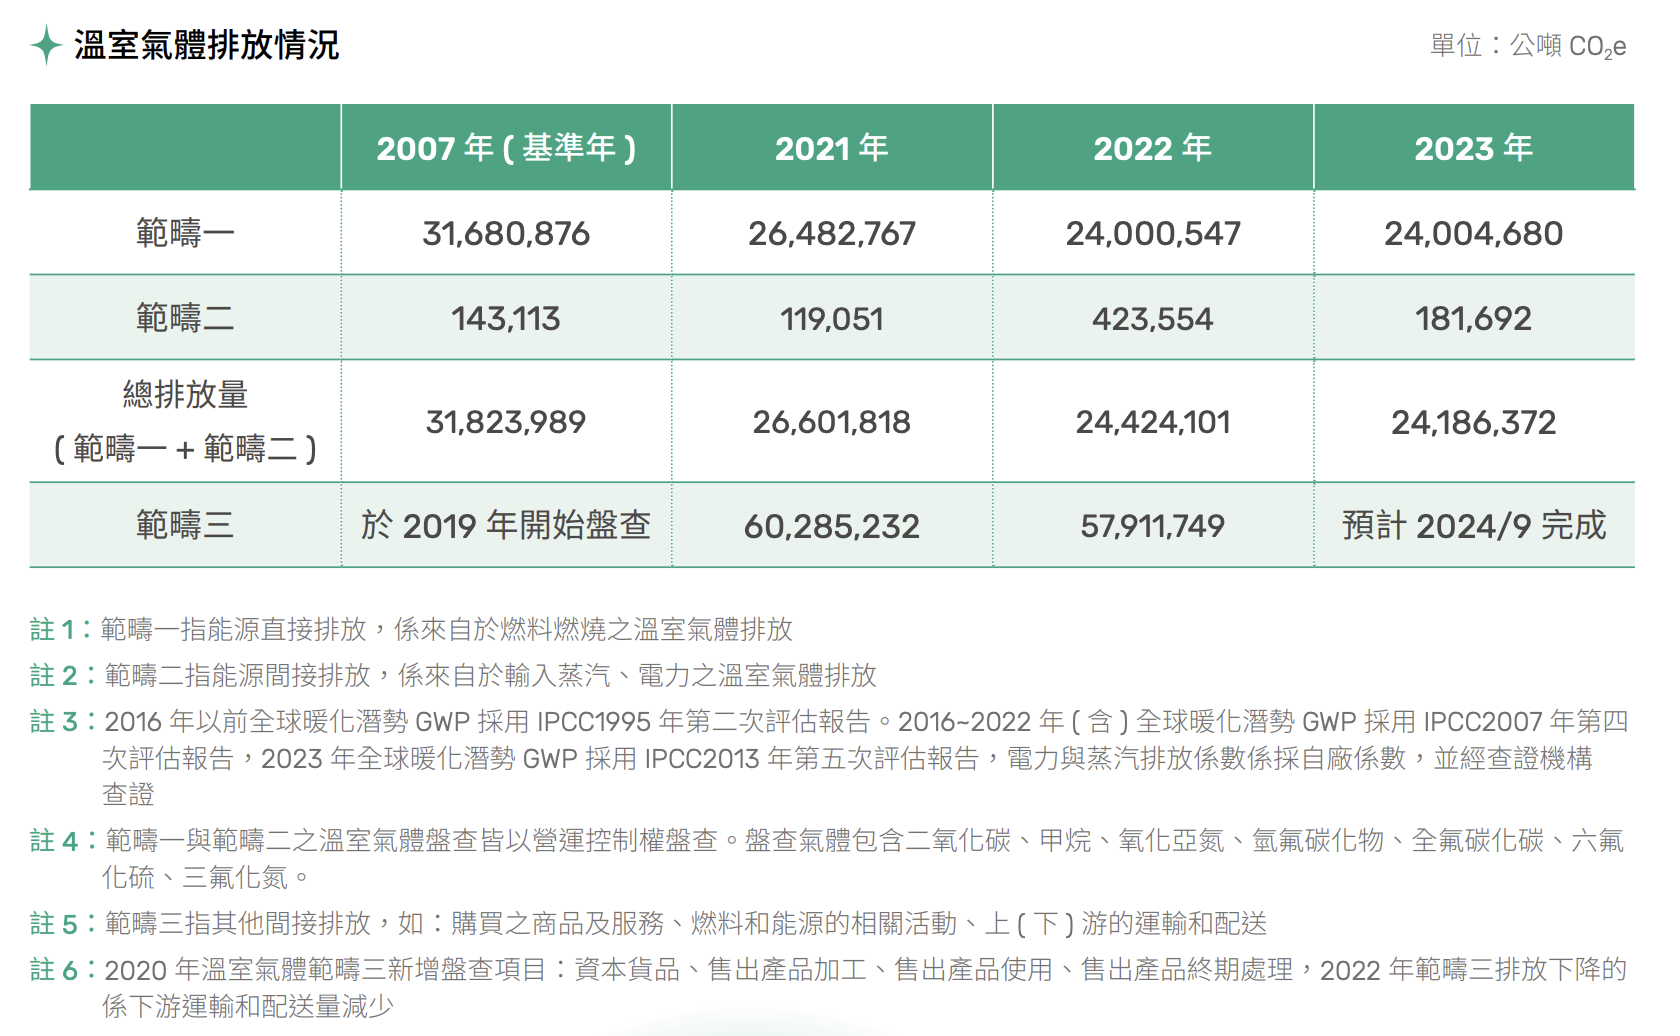This screenshot has height=1036, width=1680.
Task: Select the heading 溫室氣體排放情況
Action: pyautogui.click(x=207, y=46)
